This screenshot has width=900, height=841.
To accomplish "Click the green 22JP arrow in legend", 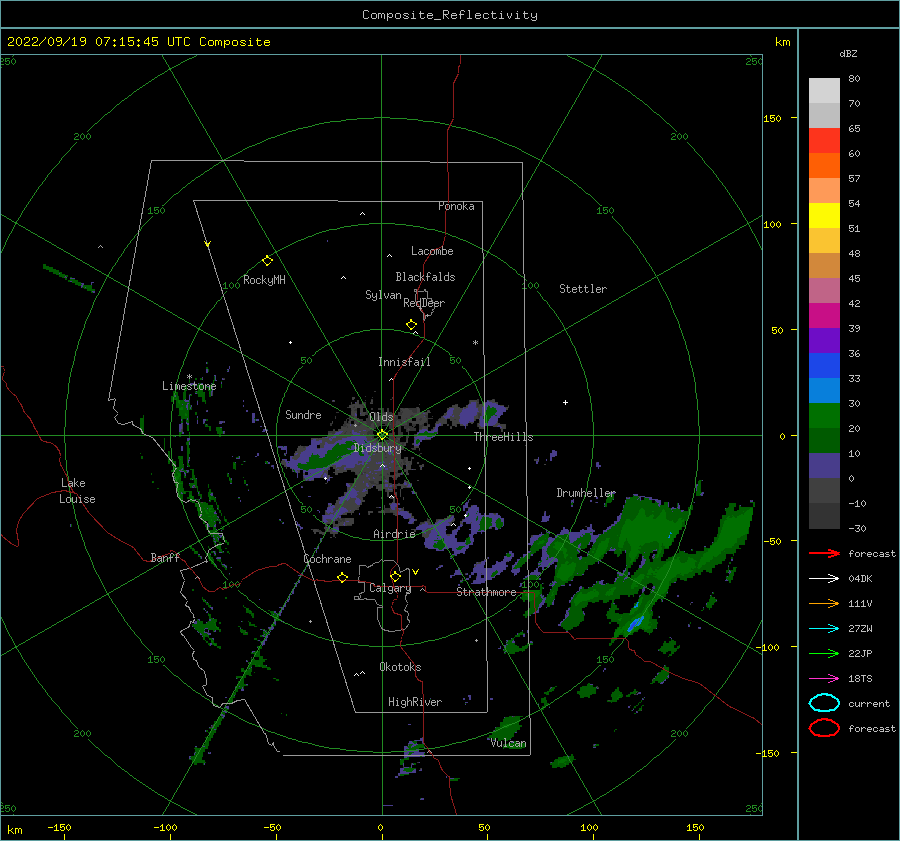I will 824,653.
